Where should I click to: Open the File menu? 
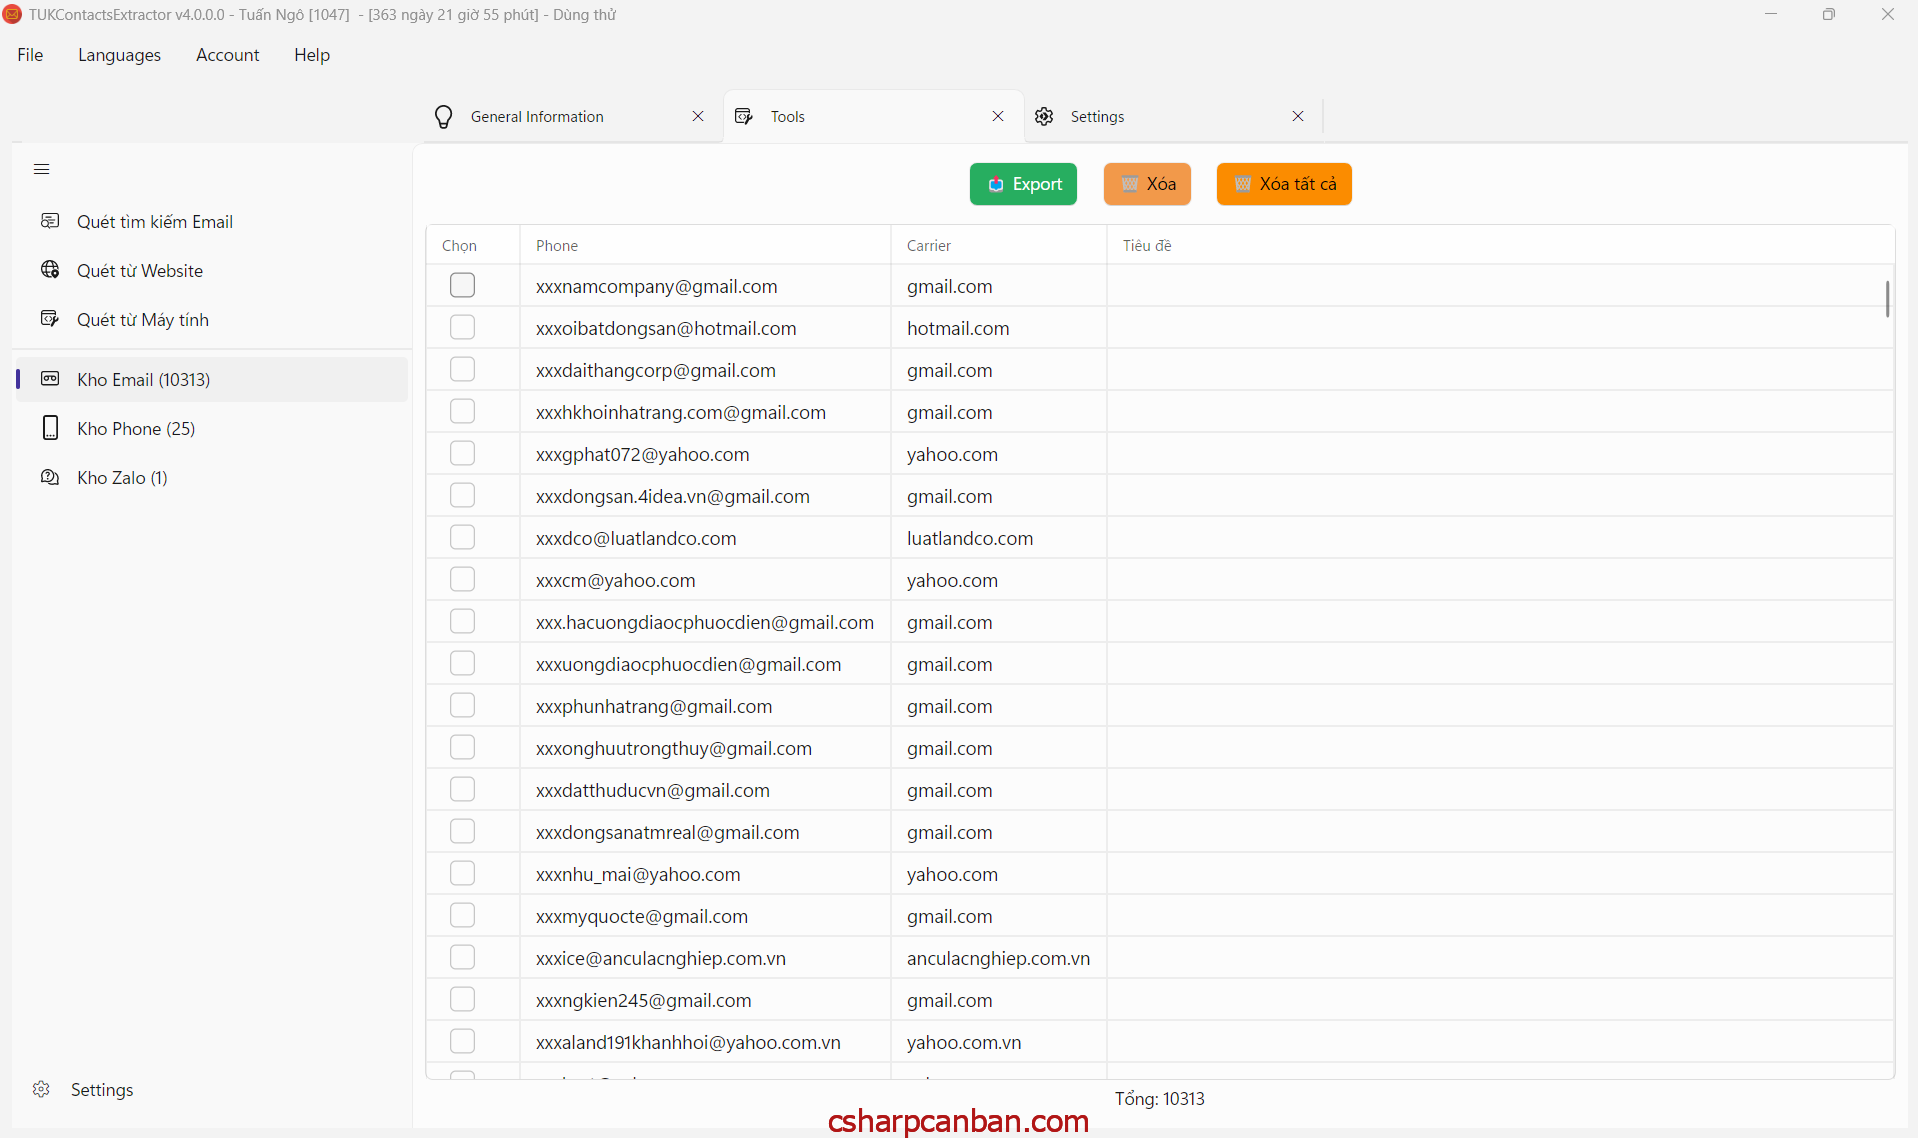click(x=30, y=55)
